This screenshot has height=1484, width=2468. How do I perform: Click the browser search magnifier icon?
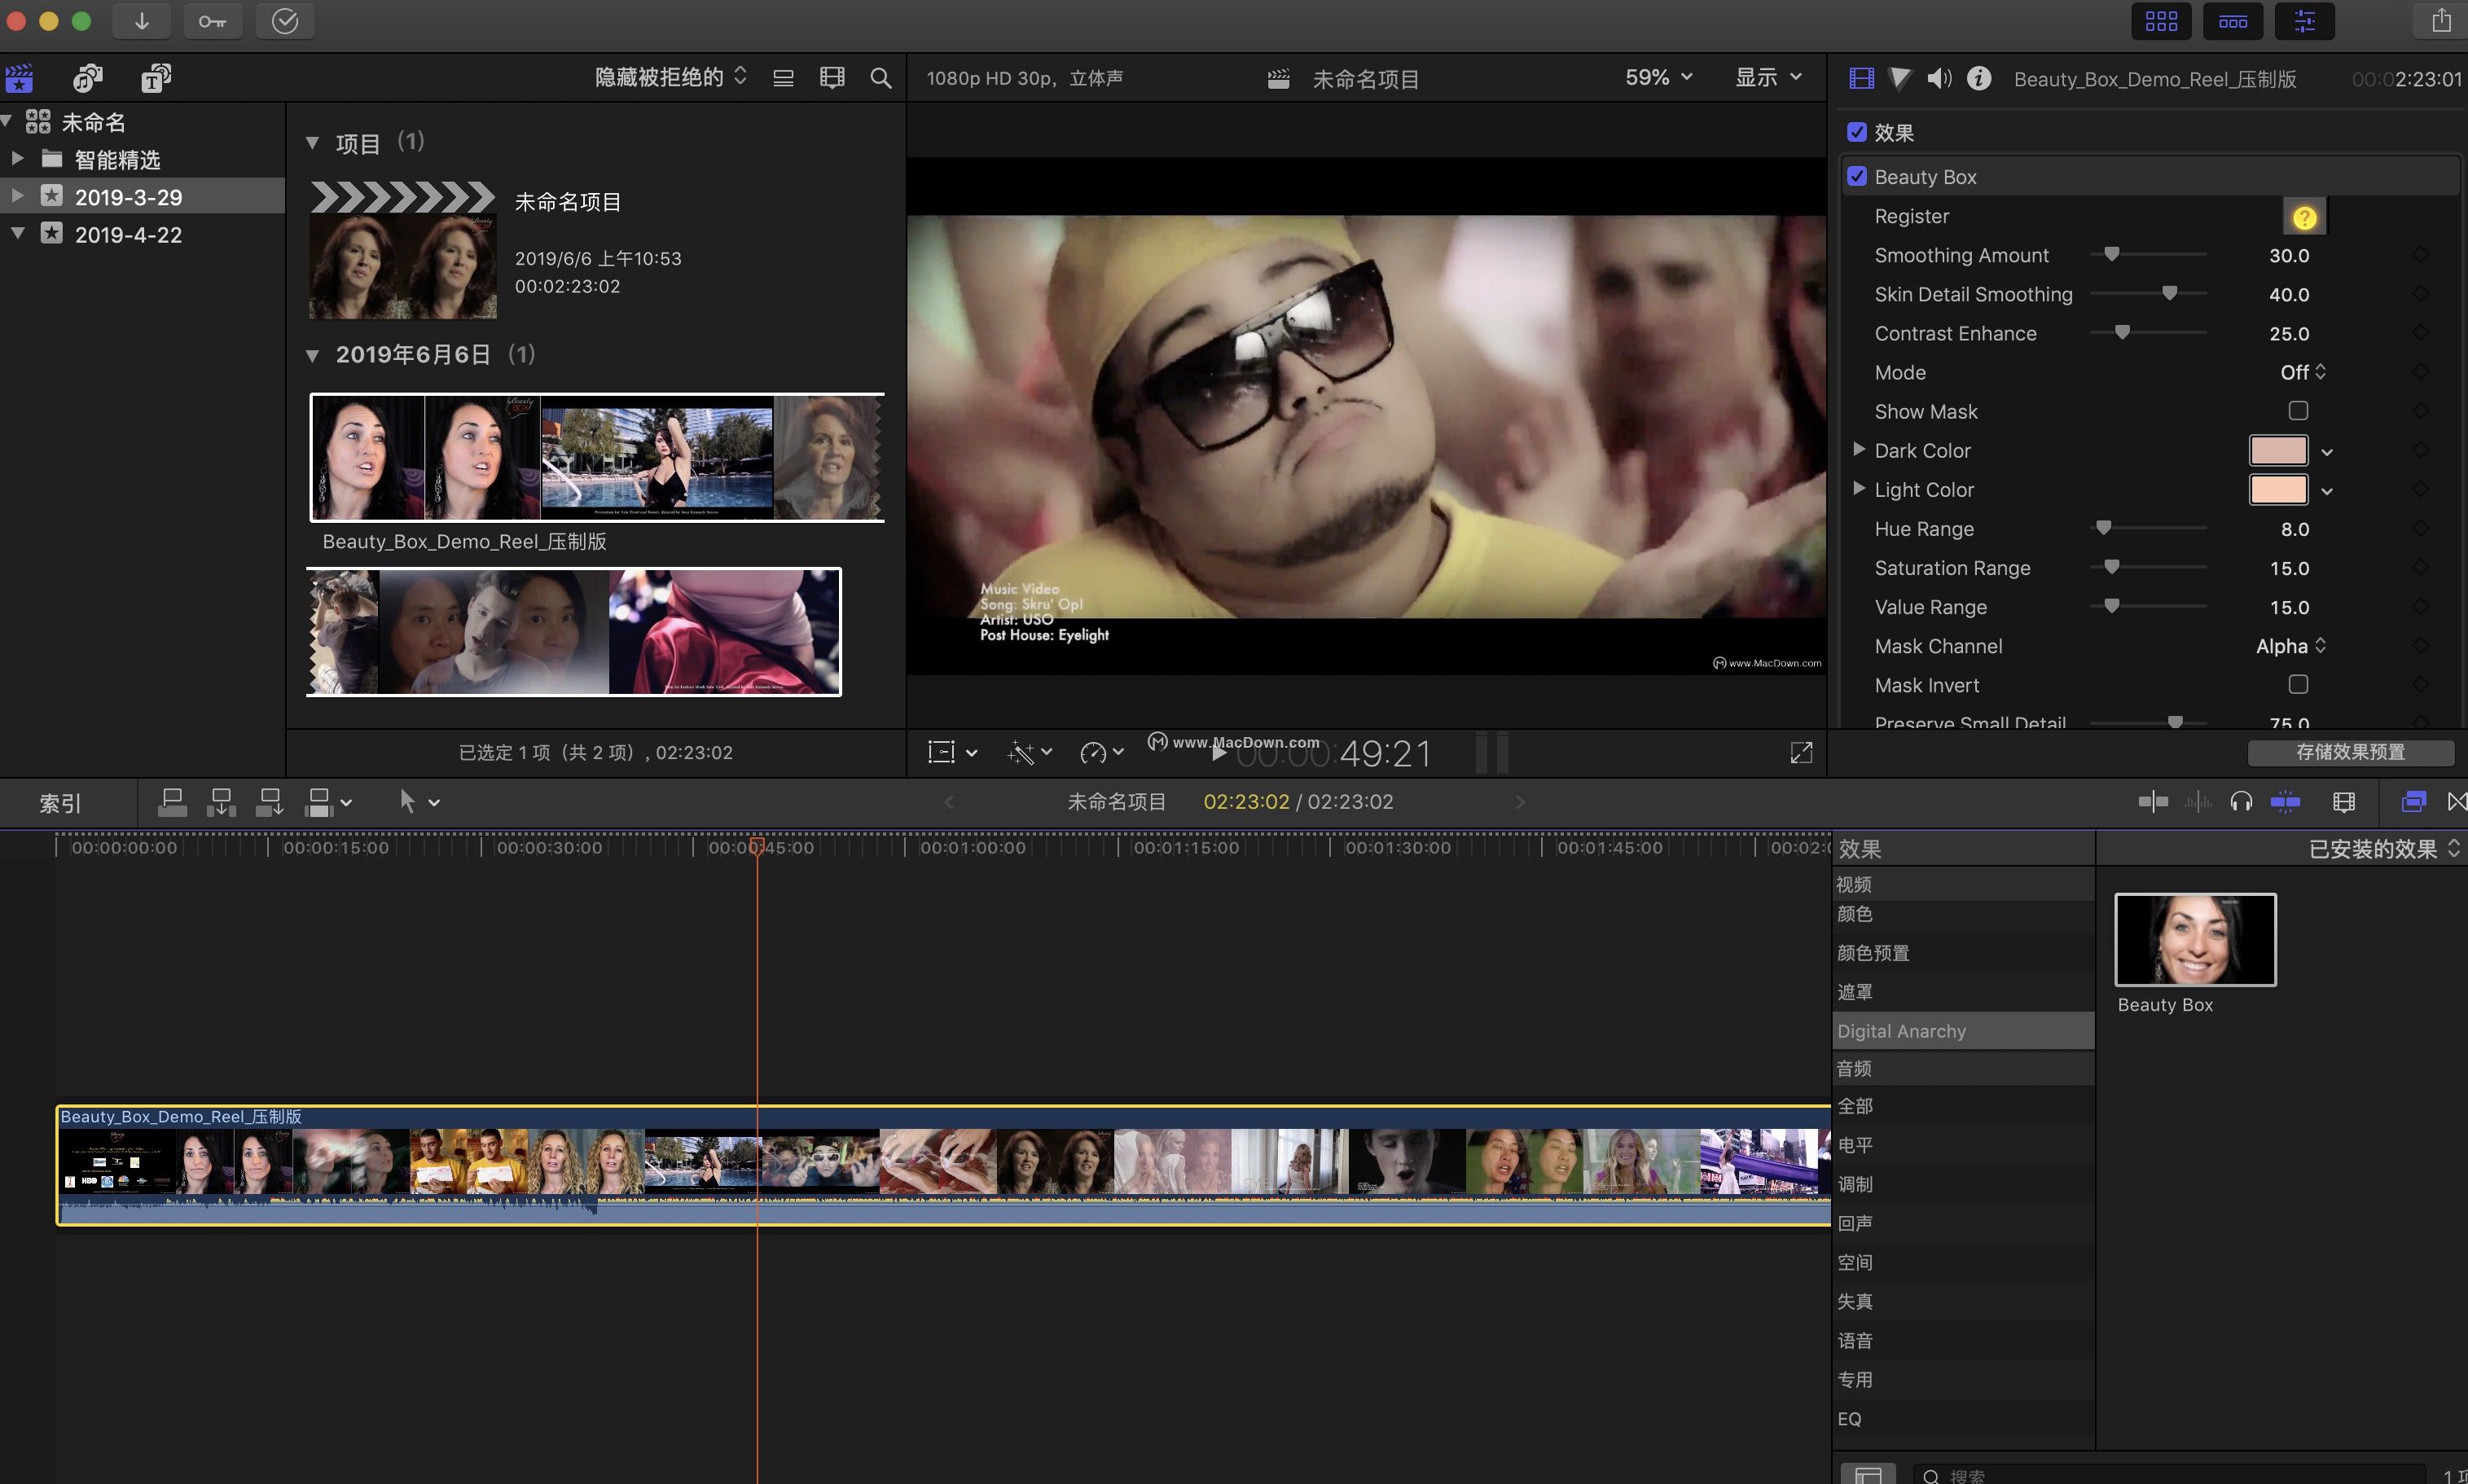point(880,78)
